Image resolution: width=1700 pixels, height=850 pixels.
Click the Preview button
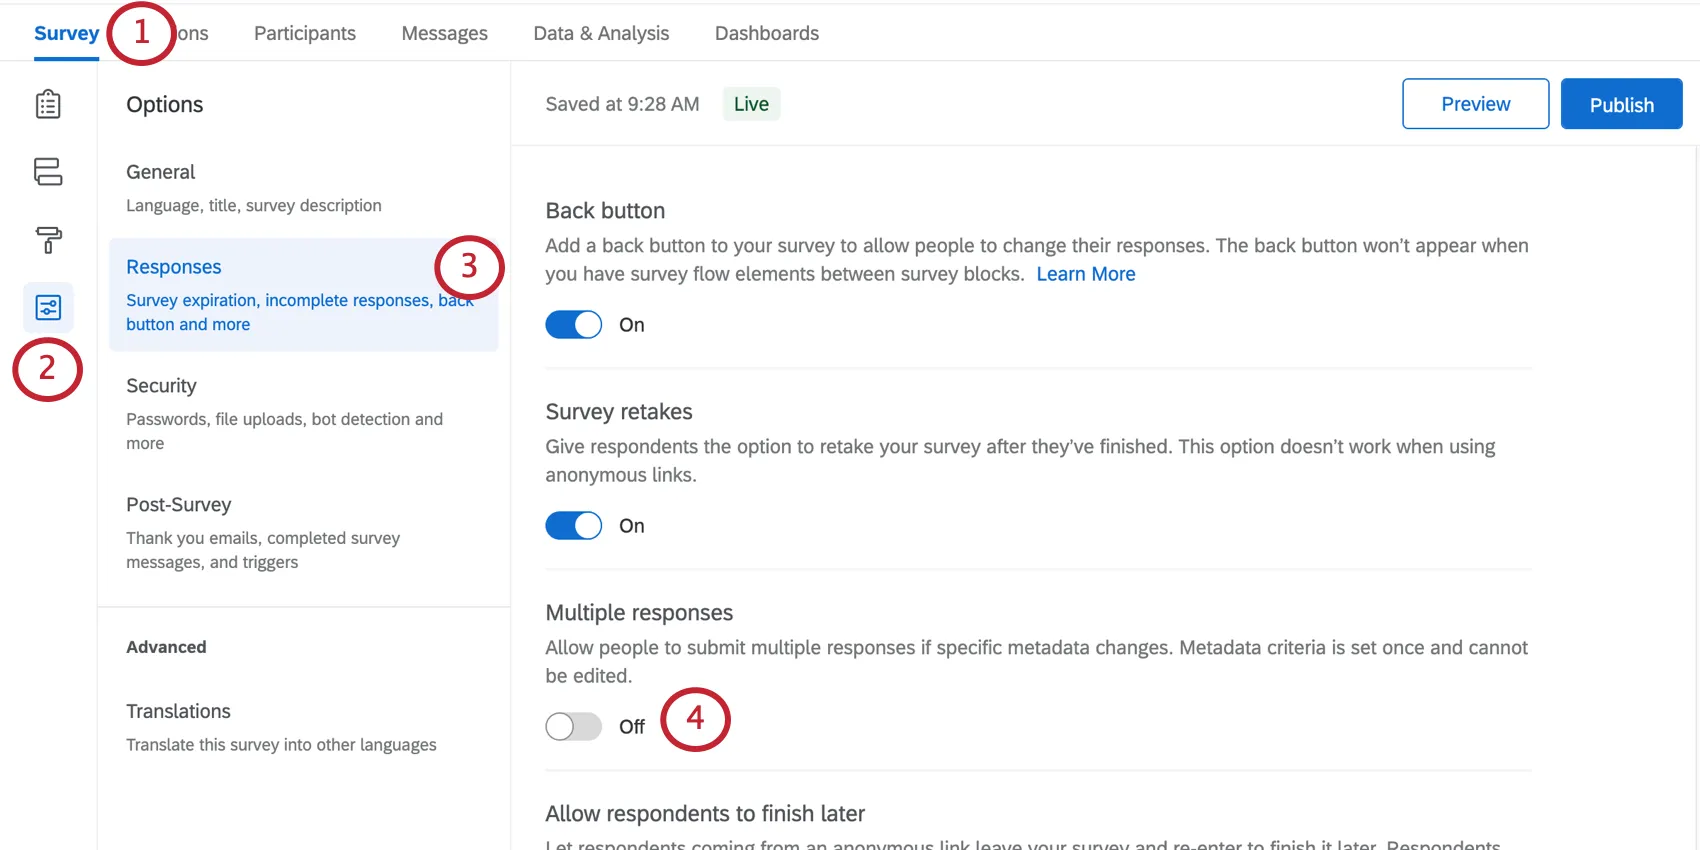click(1475, 104)
